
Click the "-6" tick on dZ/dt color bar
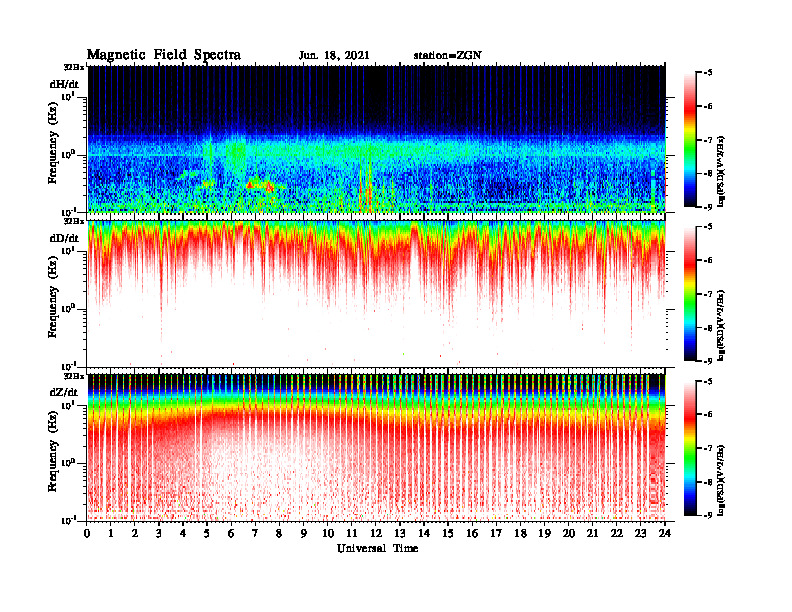(708, 414)
